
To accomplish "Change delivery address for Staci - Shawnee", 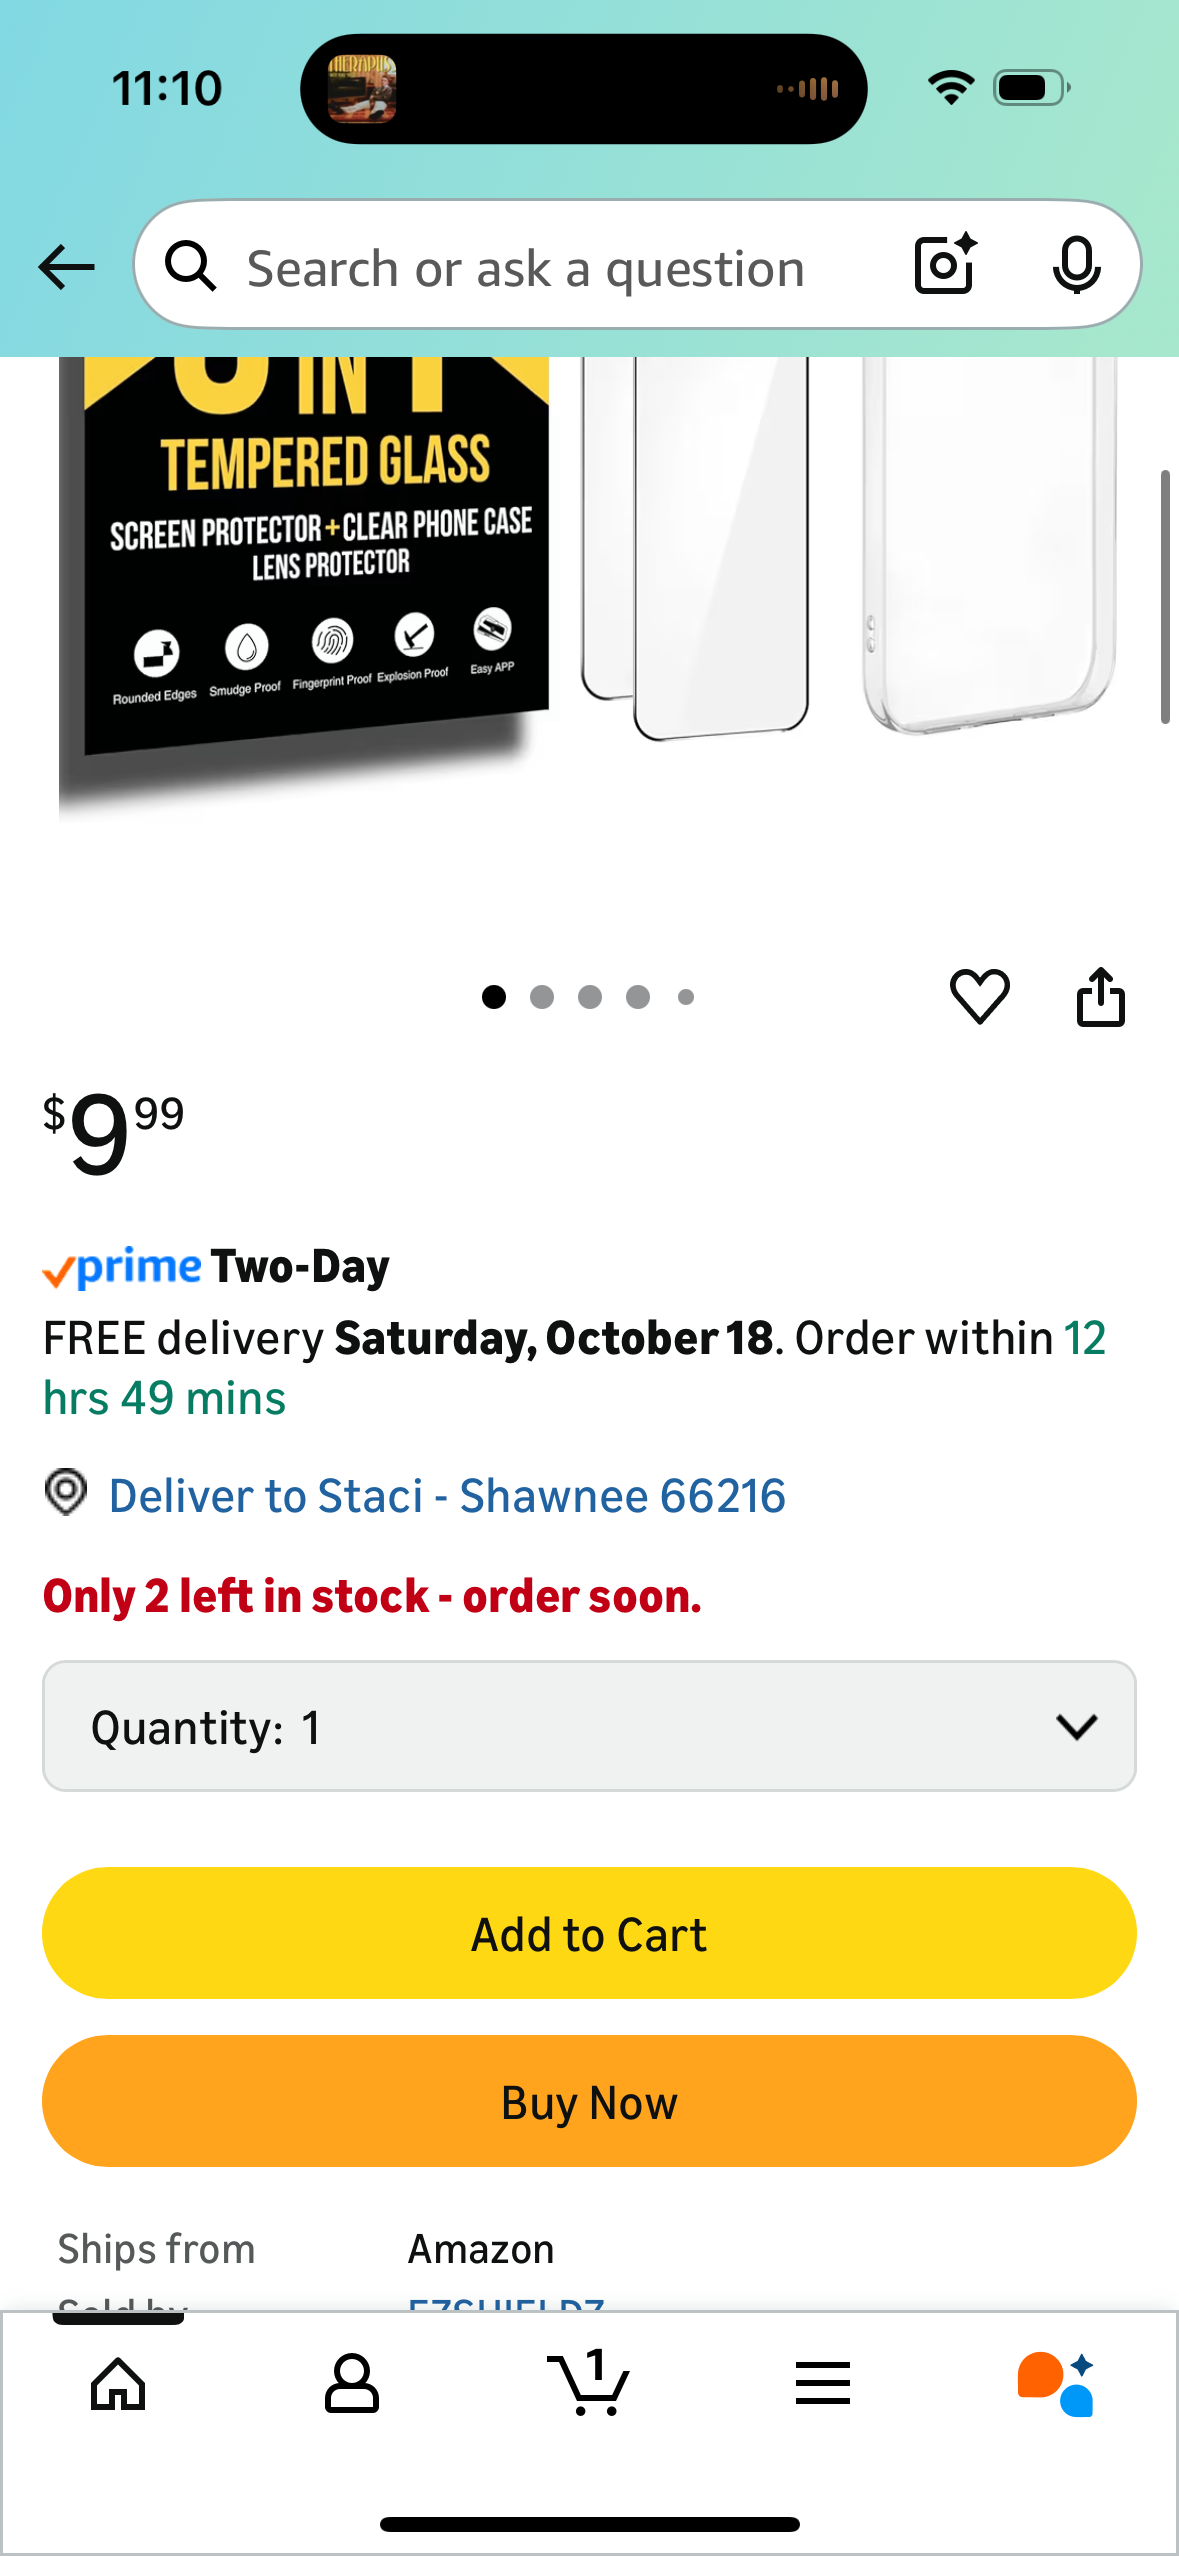I will pos(447,1496).
